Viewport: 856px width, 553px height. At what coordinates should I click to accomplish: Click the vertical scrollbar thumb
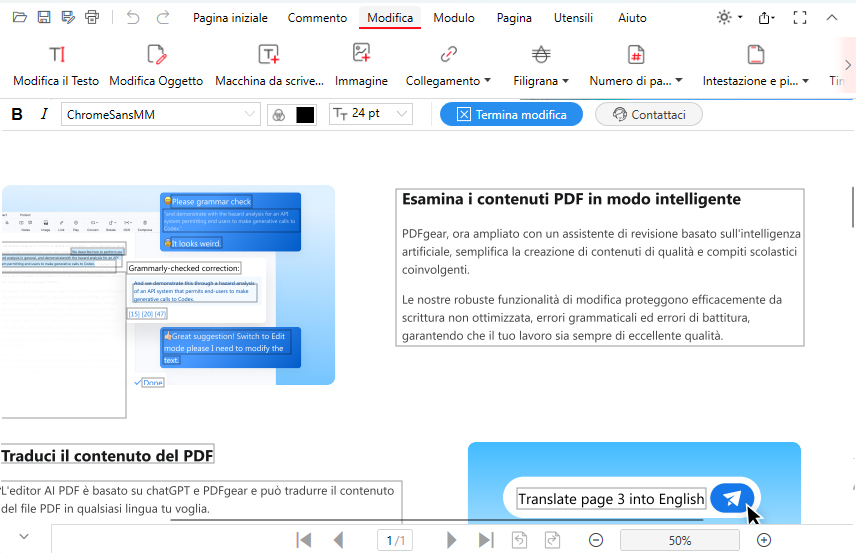(853, 207)
